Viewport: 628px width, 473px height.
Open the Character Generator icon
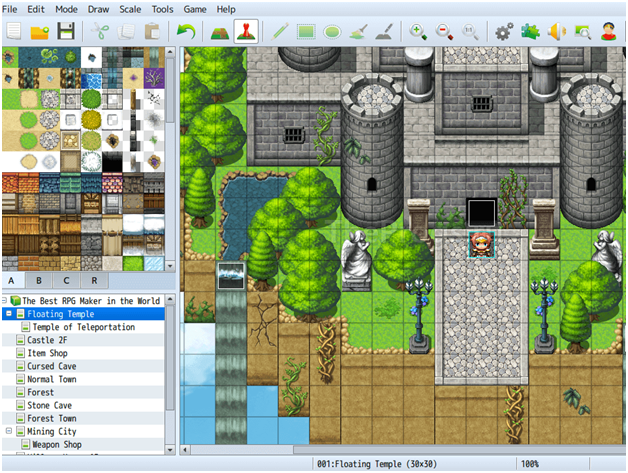coord(609,31)
